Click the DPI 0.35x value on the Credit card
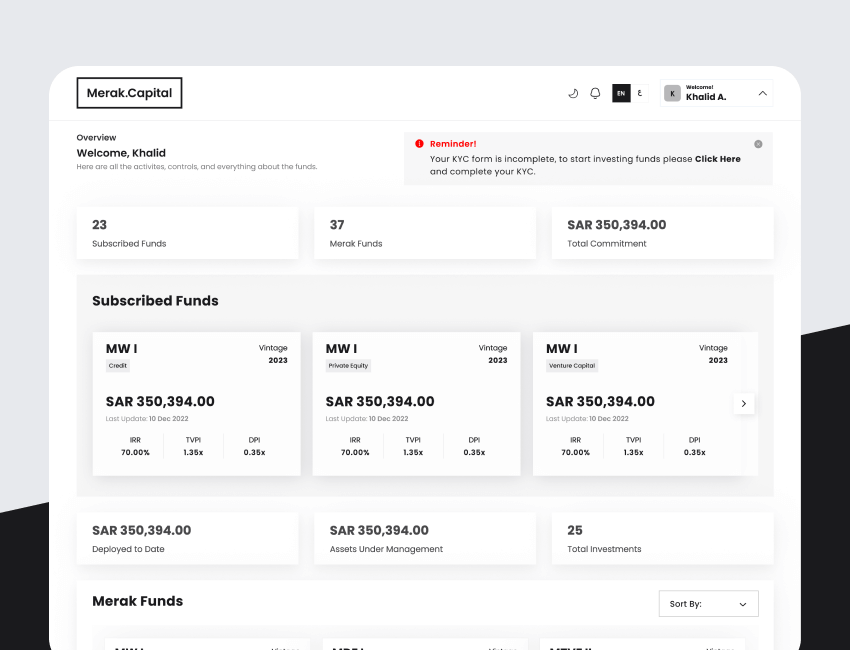Image resolution: width=850 pixels, height=650 pixels. point(254,452)
